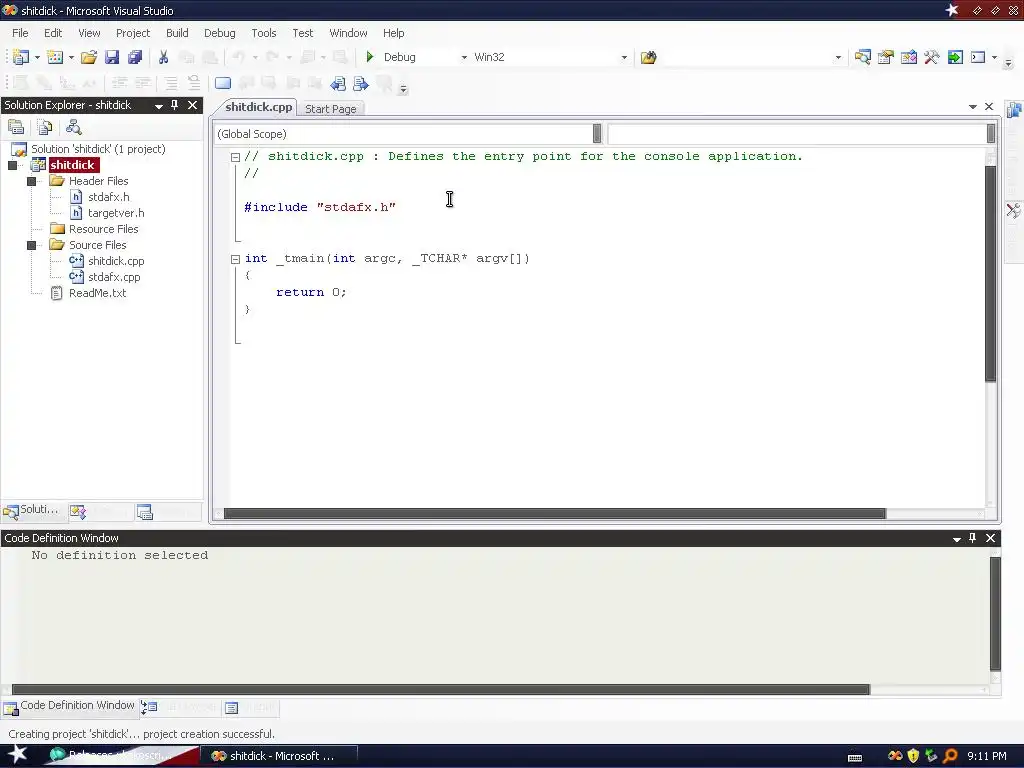
Task: Select targetver.h in Solution Explorer
Action: (116, 213)
